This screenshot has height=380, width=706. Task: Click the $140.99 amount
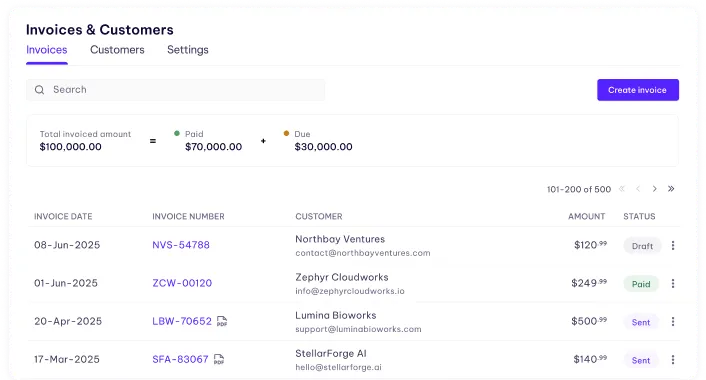click(590, 359)
